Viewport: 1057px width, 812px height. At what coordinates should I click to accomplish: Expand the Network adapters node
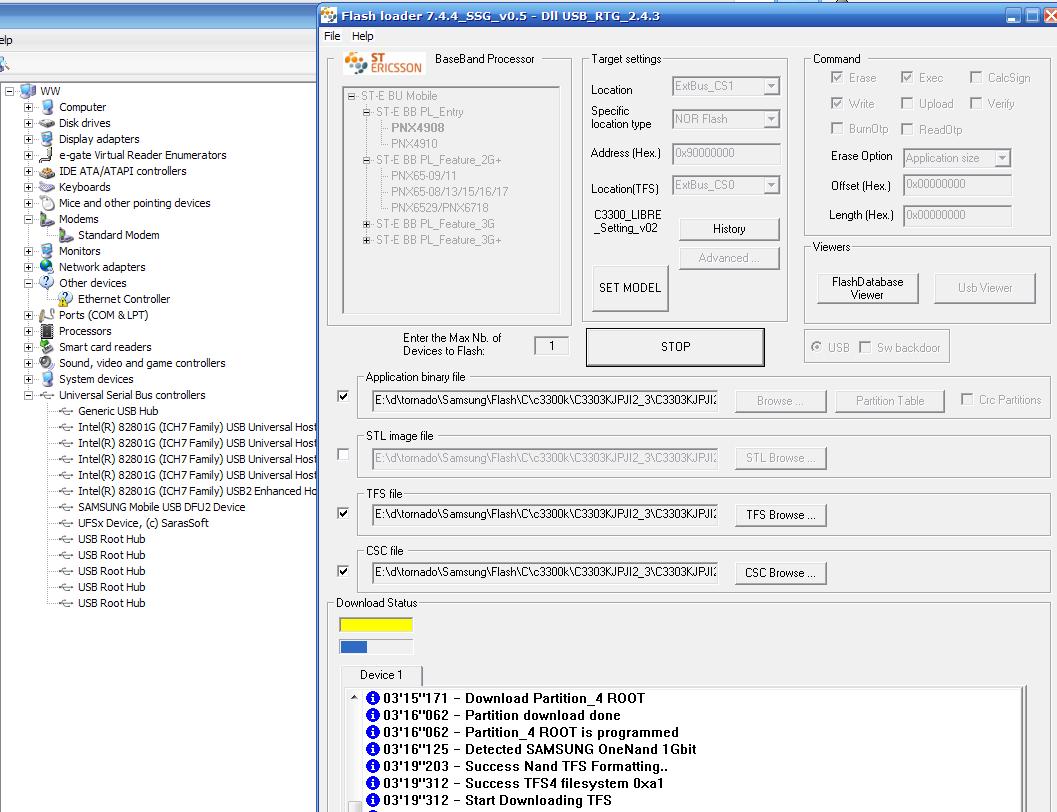point(28,267)
